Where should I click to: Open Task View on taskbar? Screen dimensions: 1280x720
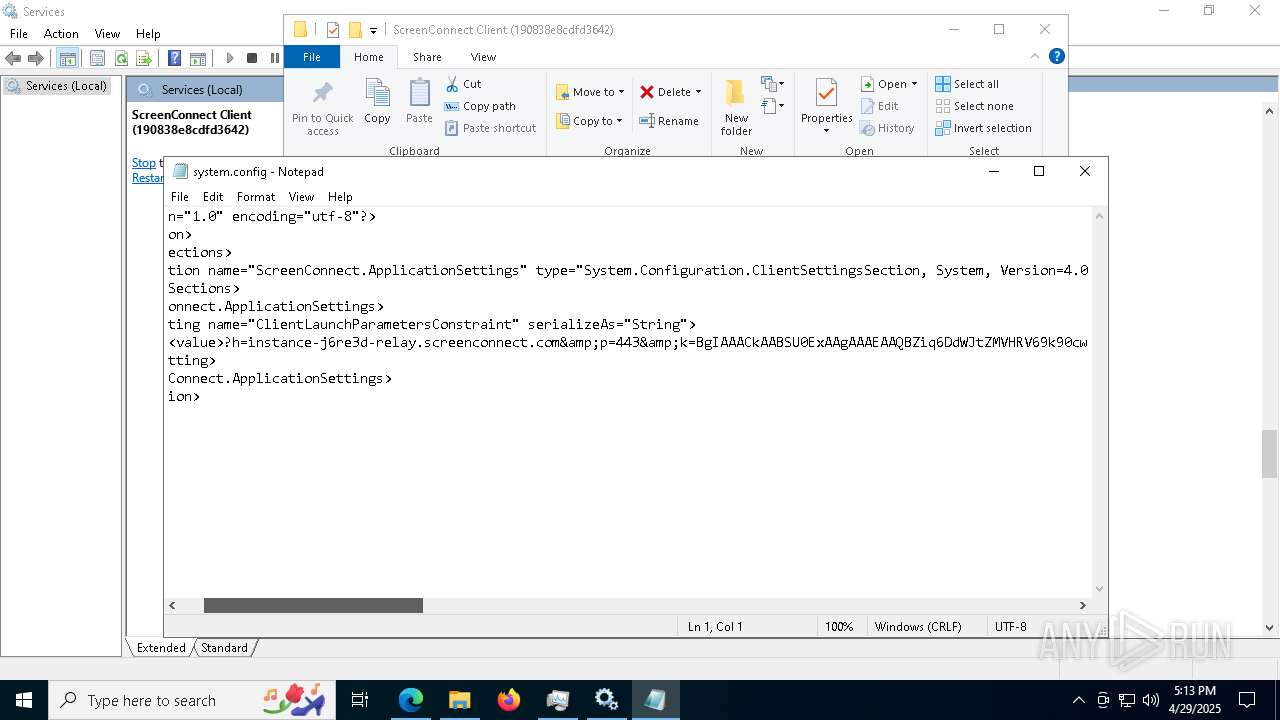click(361, 700)
